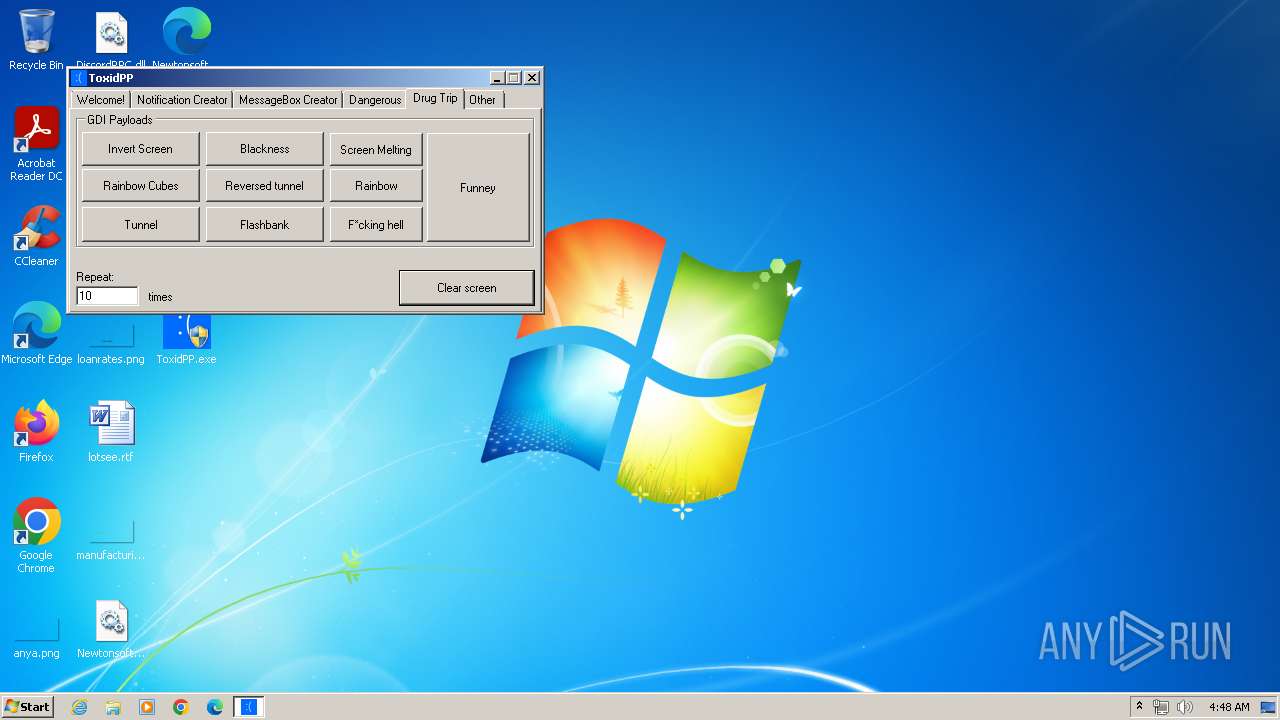Click the Flashbank button
The image size is (1280, 720).
pyautogui.click(x=264, y=225)
